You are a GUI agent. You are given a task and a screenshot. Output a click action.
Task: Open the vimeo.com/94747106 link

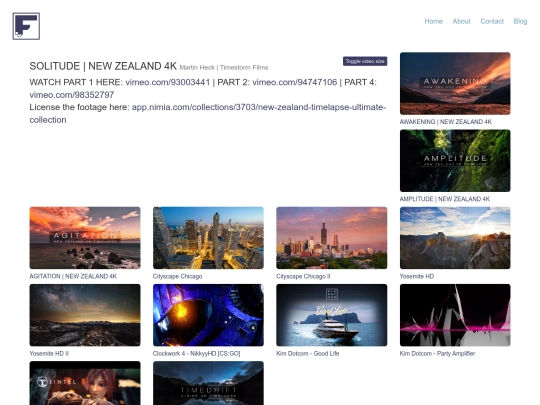click(x=294, y=82)
